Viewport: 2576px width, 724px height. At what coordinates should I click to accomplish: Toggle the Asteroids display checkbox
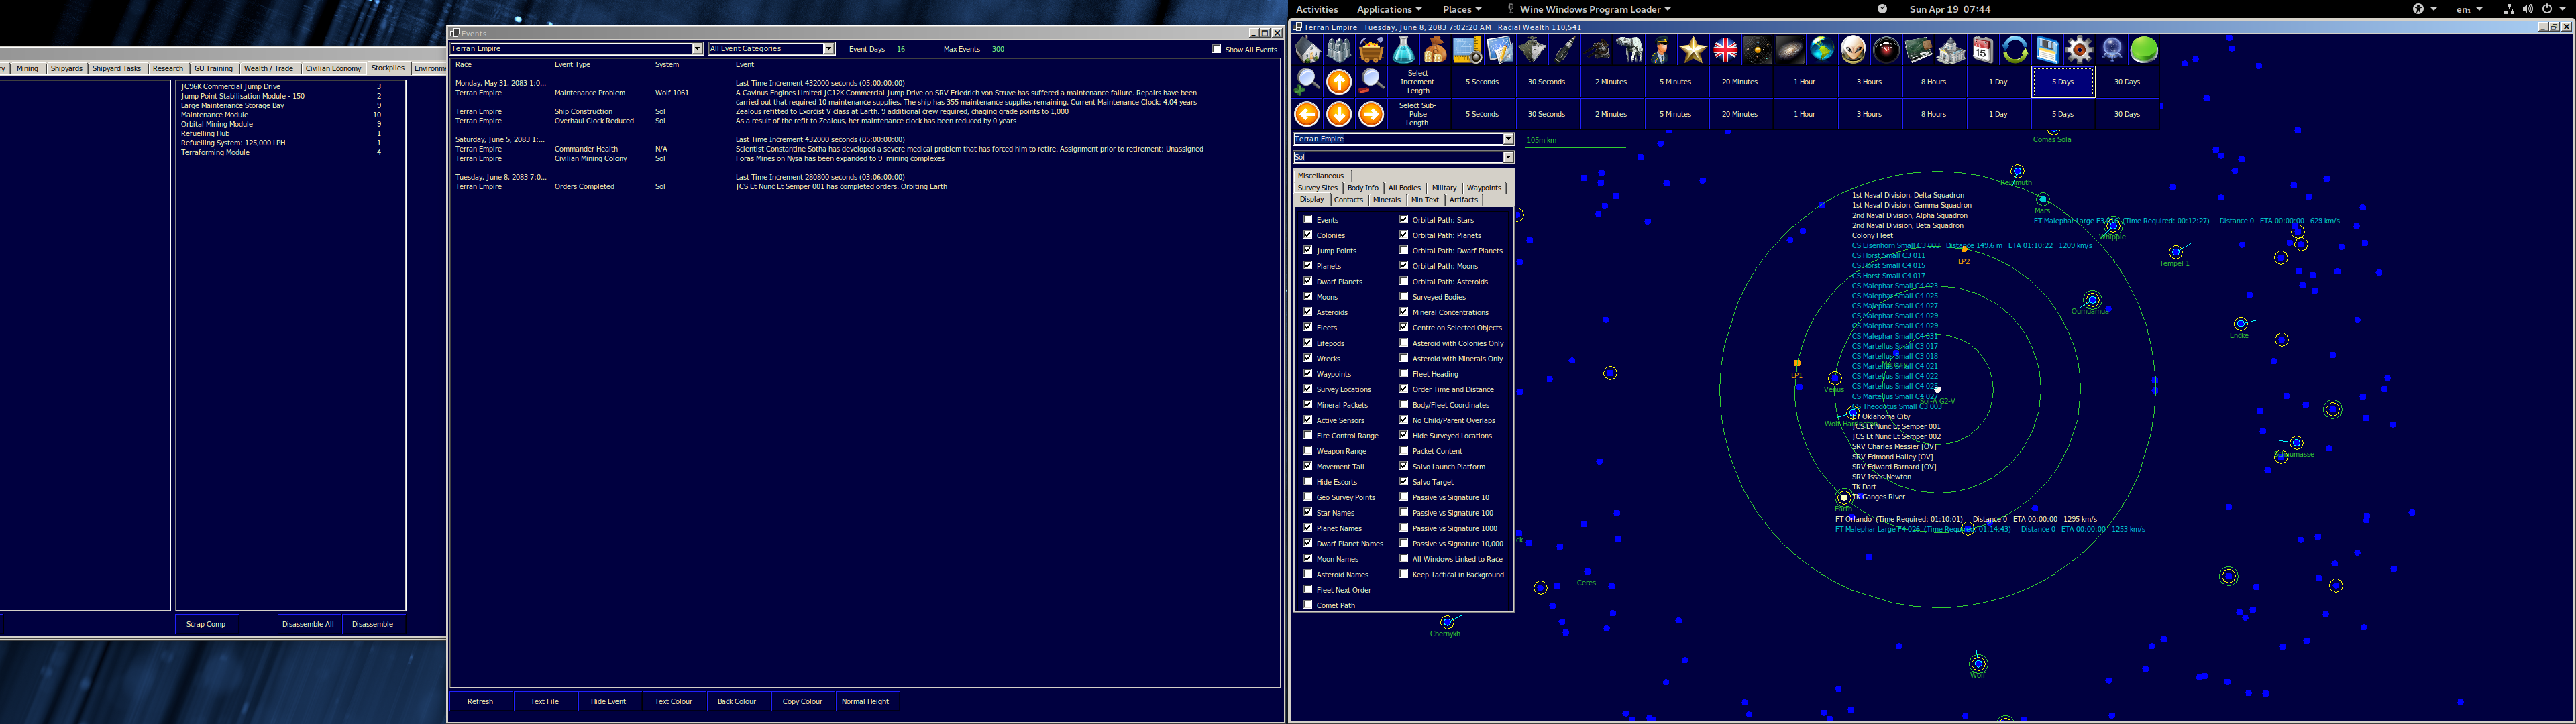coord(1308,312)
